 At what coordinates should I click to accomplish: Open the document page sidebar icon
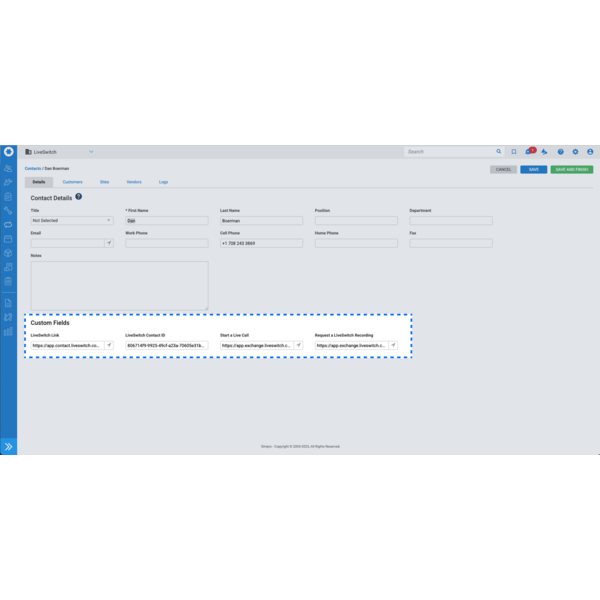[8, 303]
